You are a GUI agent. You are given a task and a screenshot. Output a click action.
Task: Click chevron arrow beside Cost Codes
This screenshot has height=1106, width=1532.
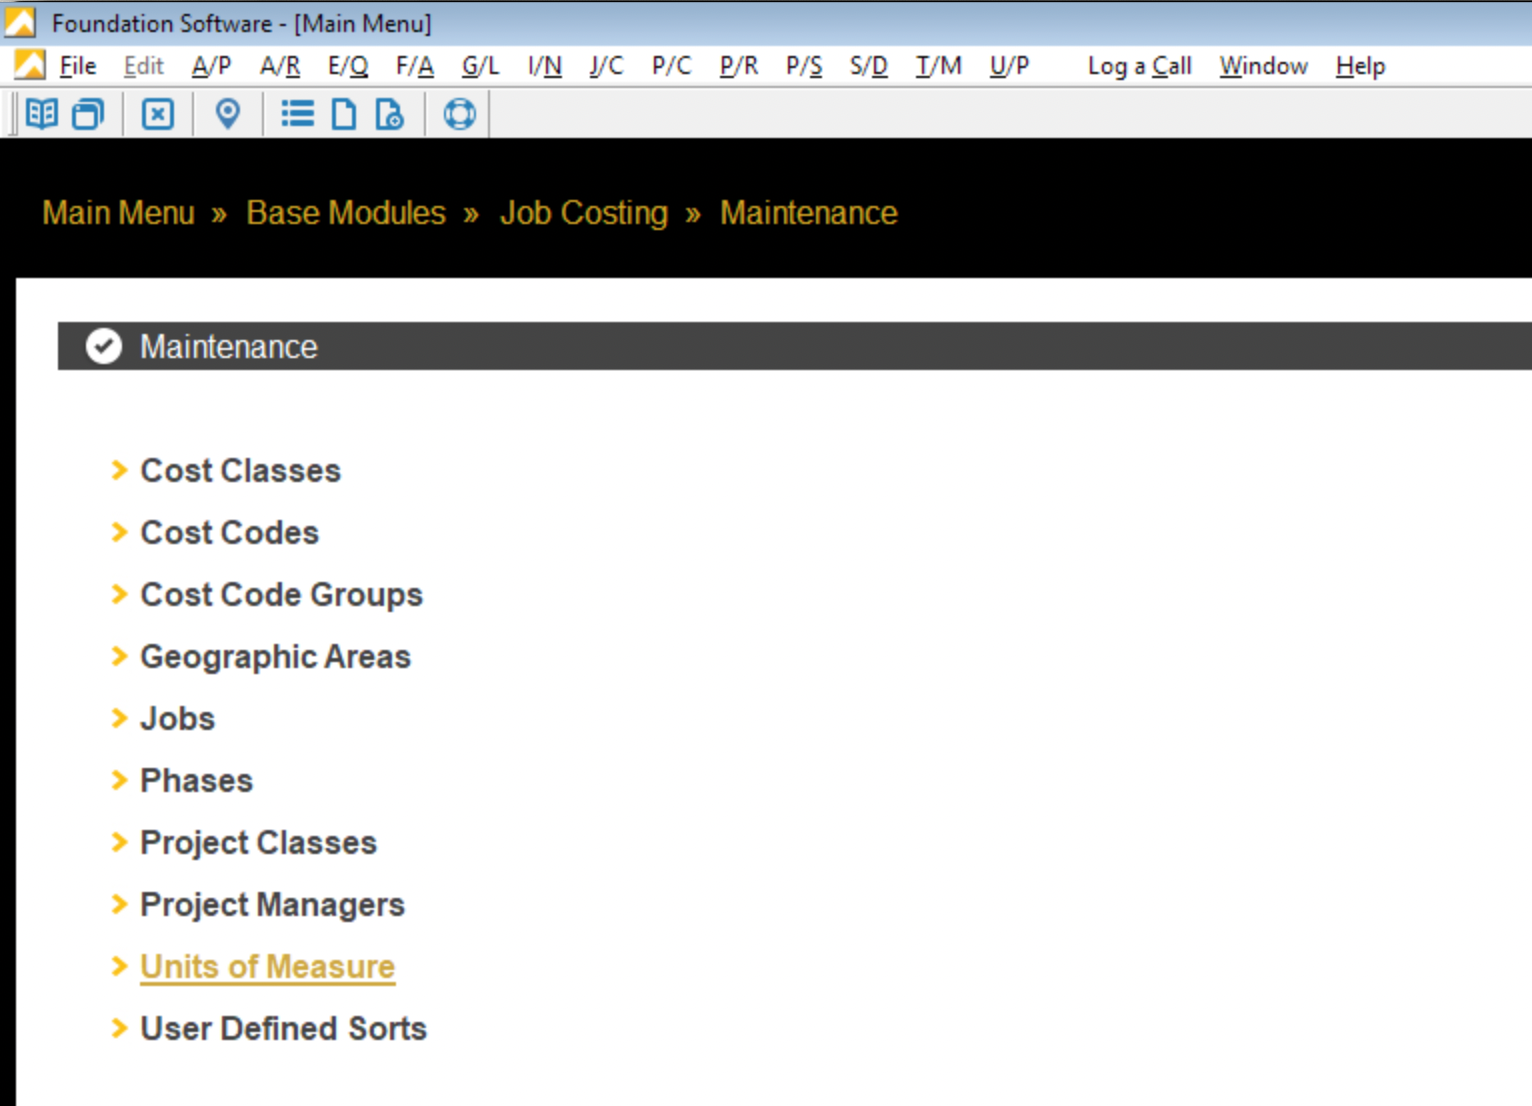point(119,532)
